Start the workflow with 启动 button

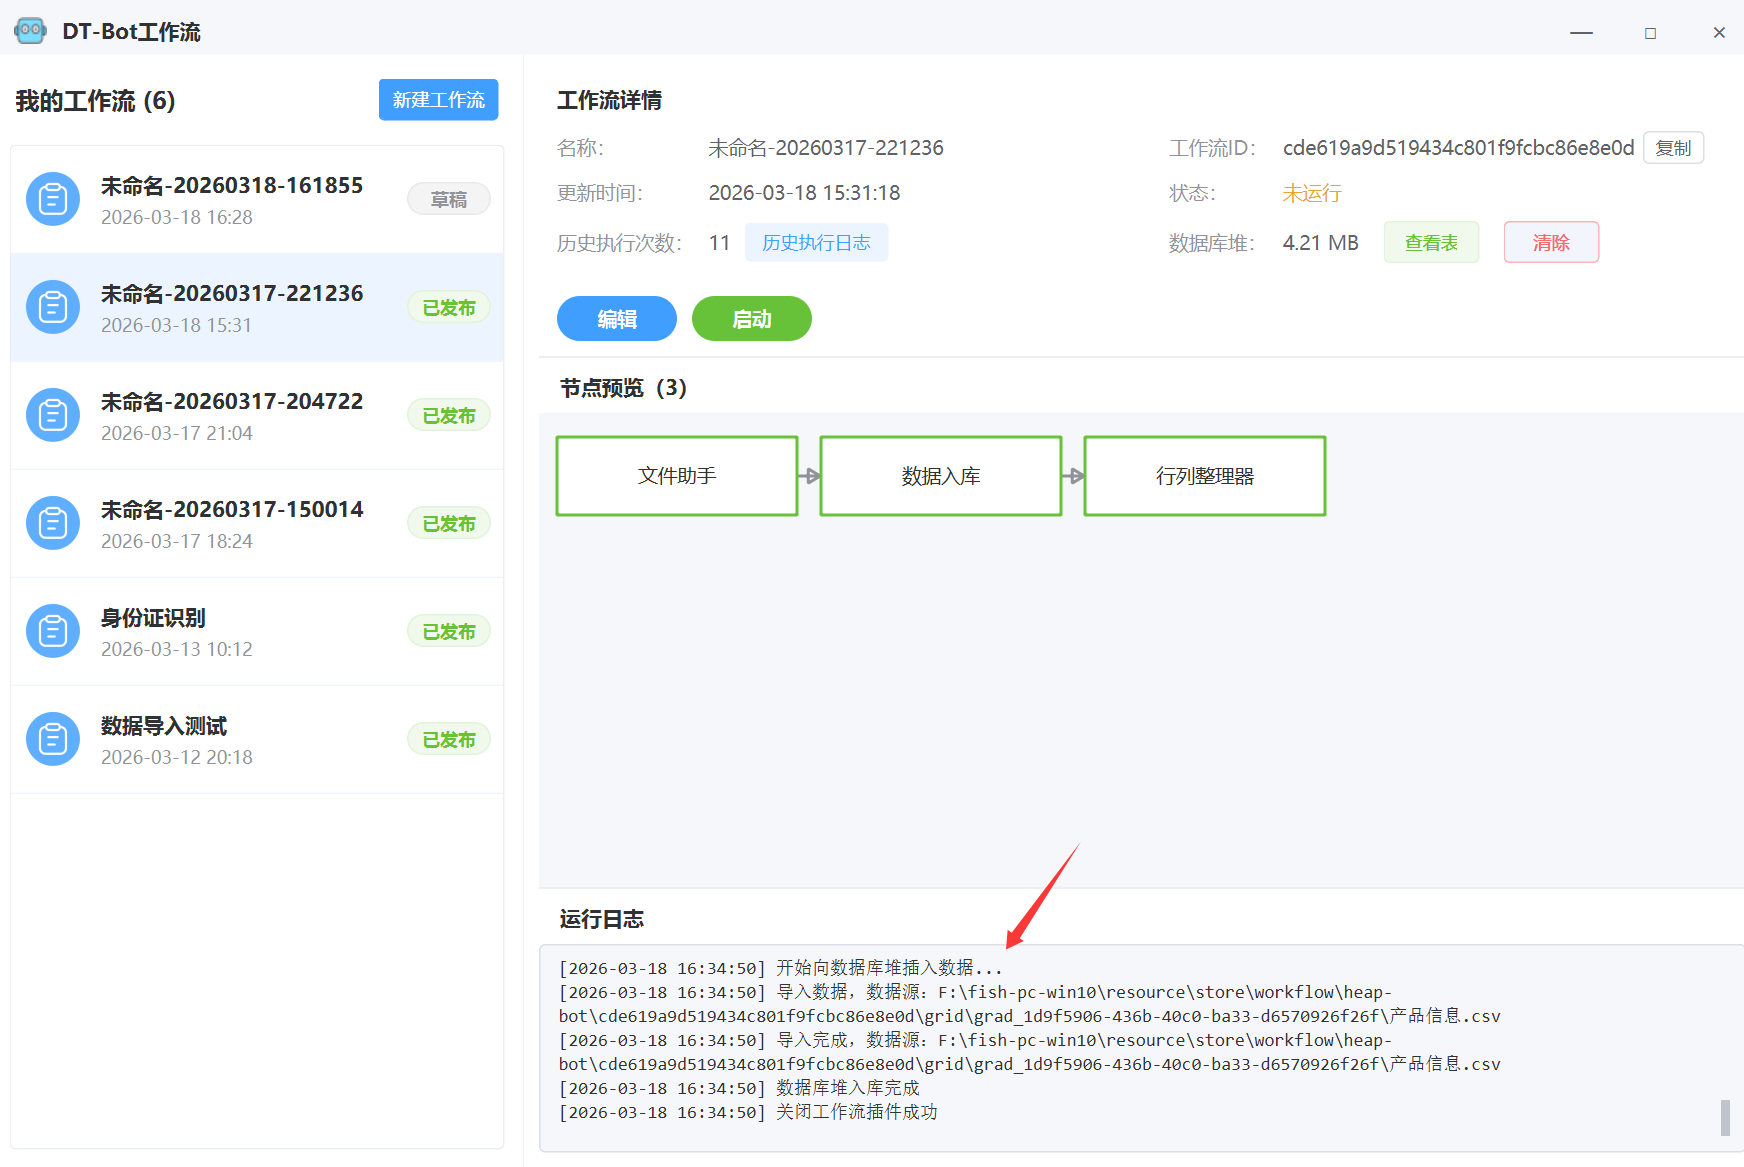click(751, 319)
